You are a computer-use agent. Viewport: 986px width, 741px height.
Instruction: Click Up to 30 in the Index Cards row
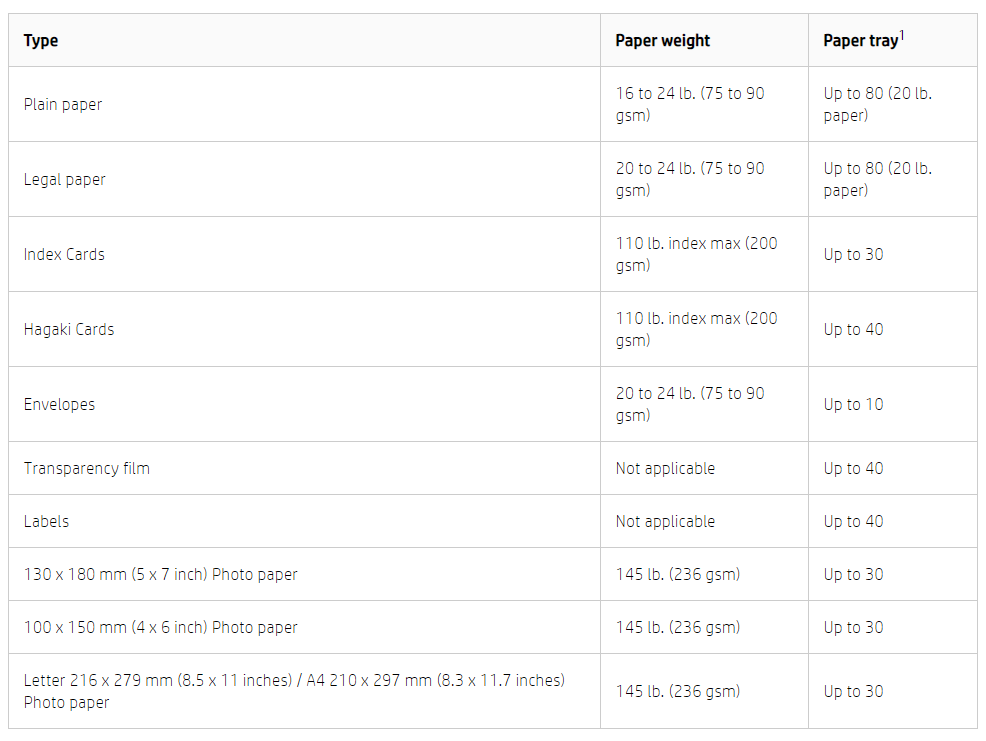[853, 254]
